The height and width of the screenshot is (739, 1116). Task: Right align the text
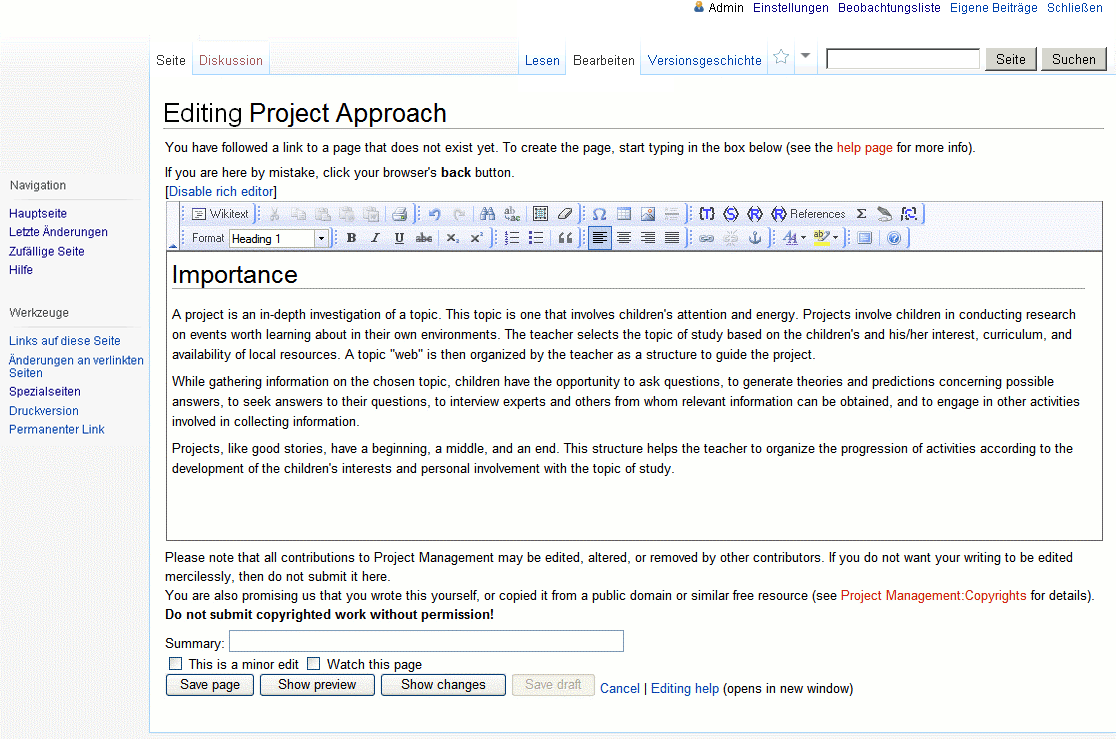tap(648, 238)
